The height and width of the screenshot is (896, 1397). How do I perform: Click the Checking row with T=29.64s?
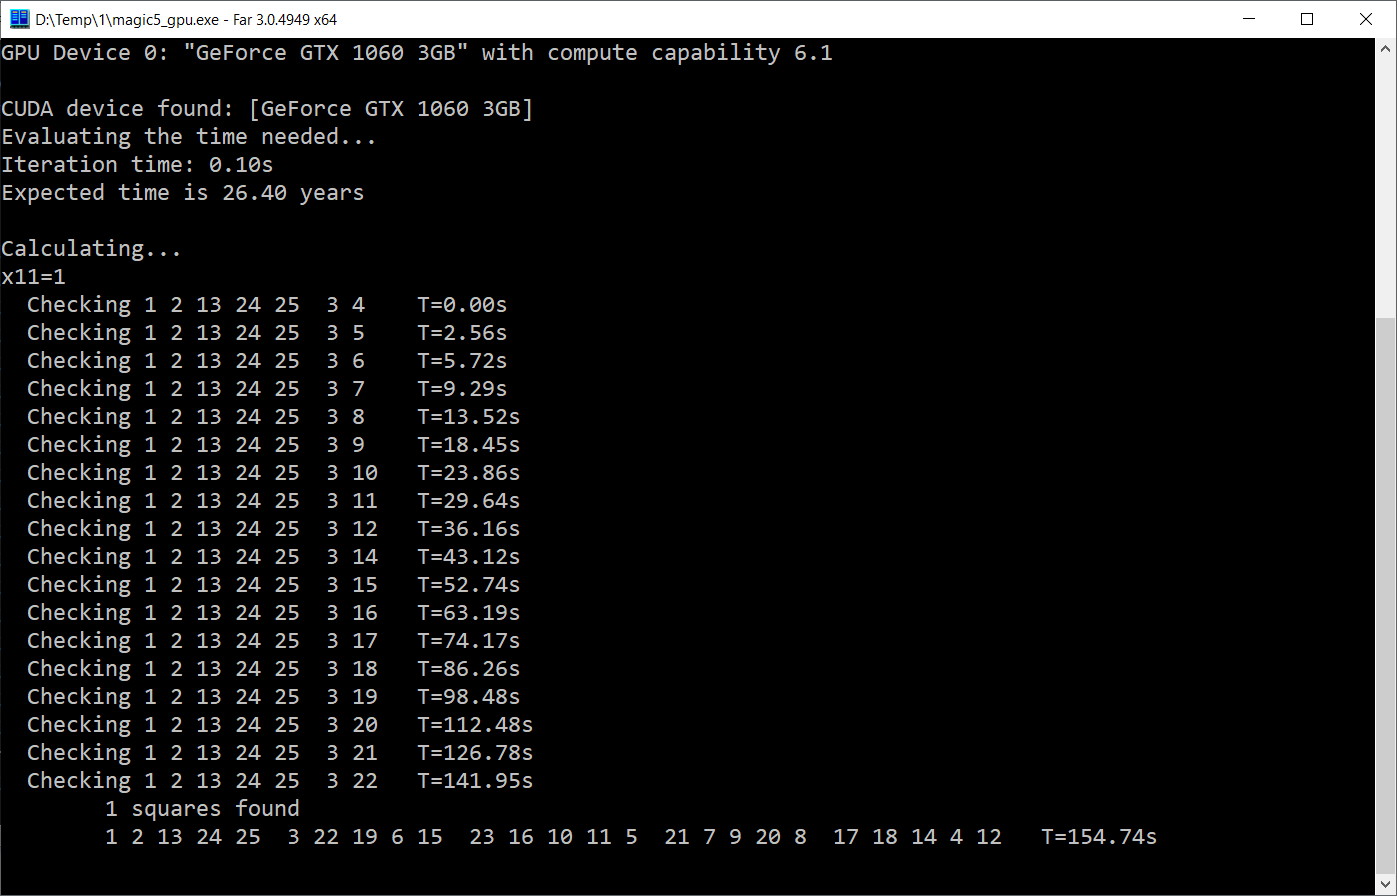click(274, 501)
